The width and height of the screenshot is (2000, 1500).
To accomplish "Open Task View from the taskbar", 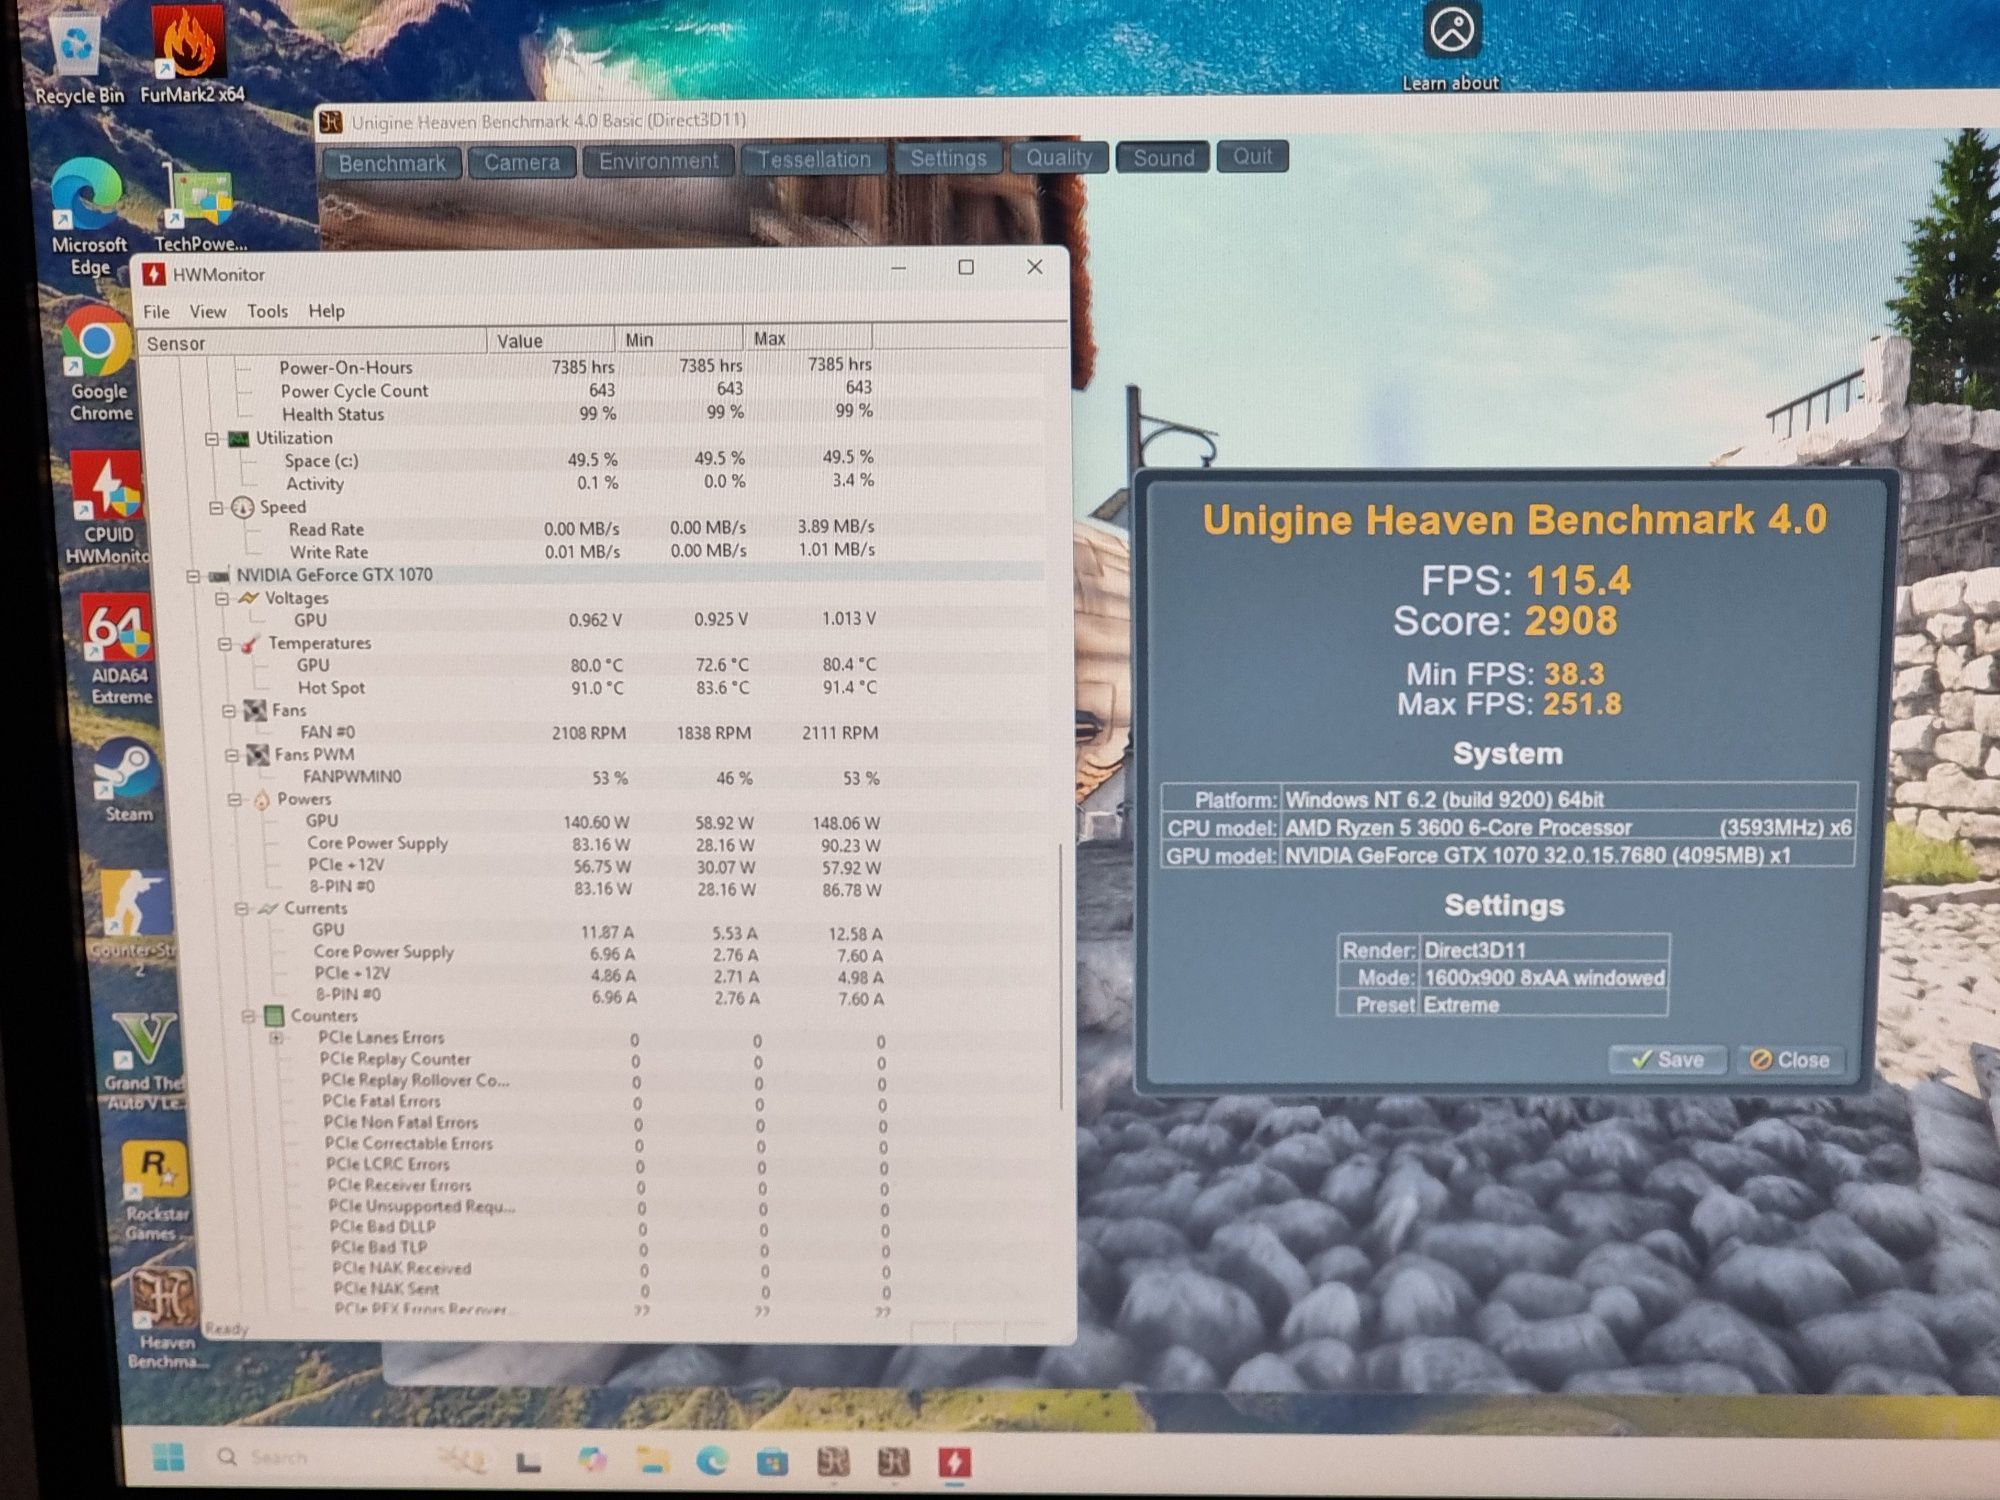I will pyautogui.click(x=528, y=1462).
